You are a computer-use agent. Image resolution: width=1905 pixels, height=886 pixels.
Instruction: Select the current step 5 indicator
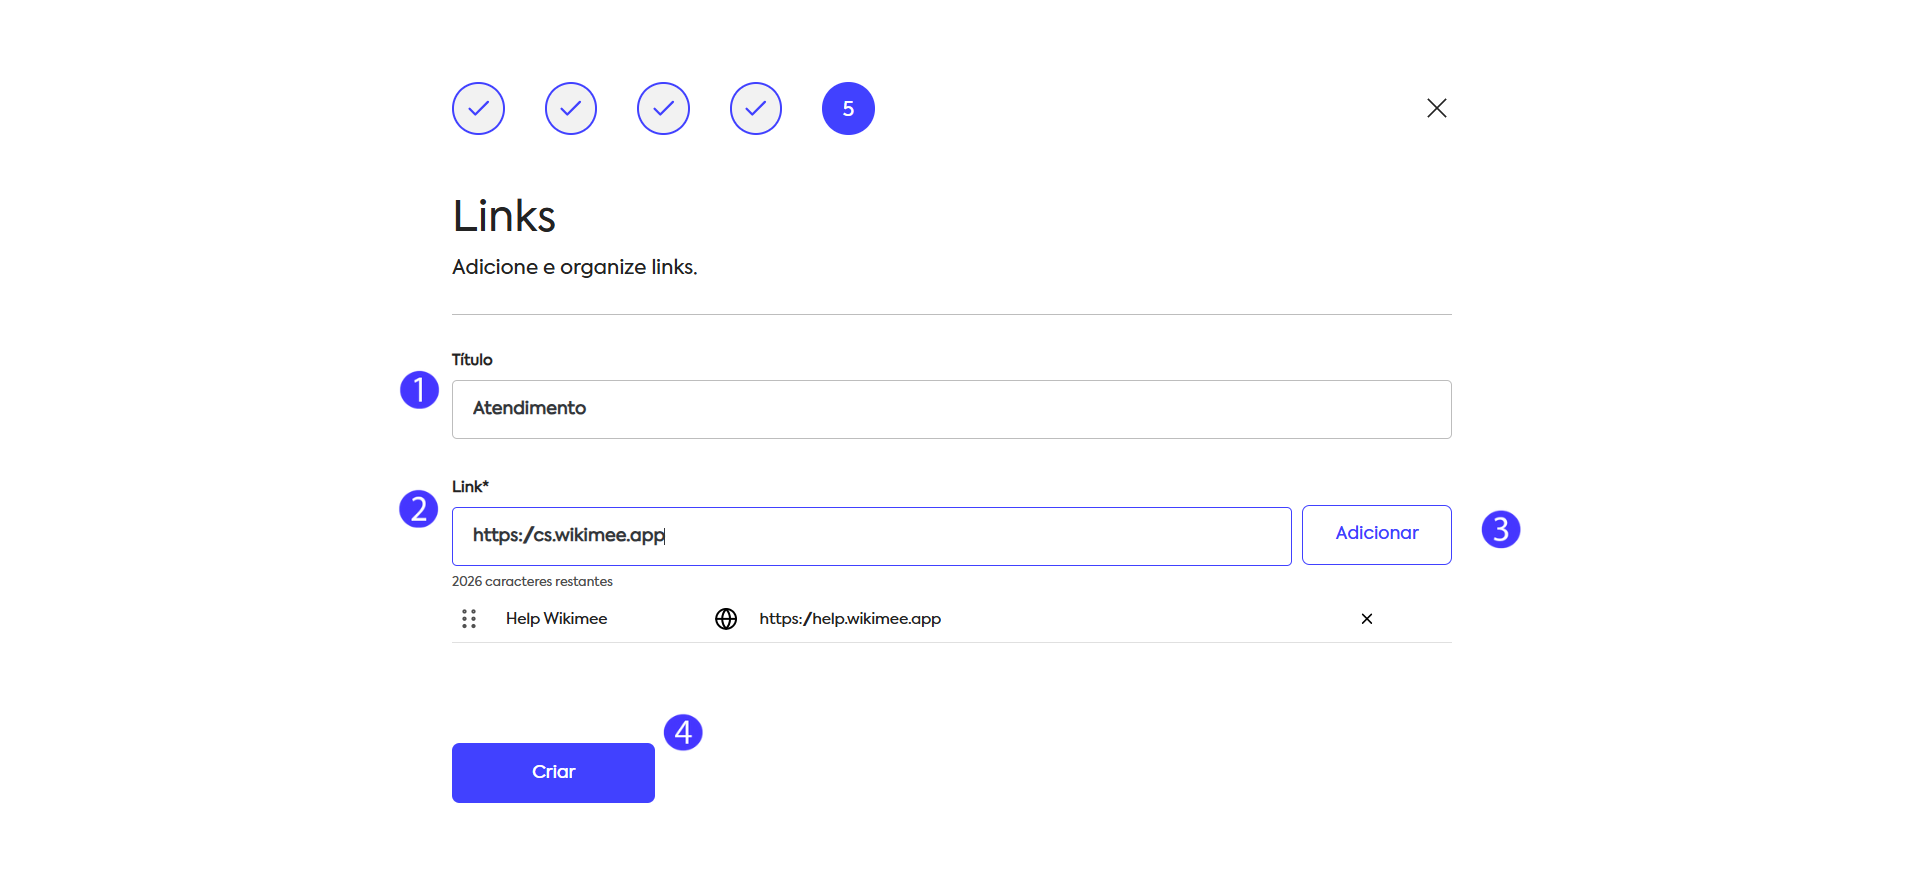click(848, 108)
